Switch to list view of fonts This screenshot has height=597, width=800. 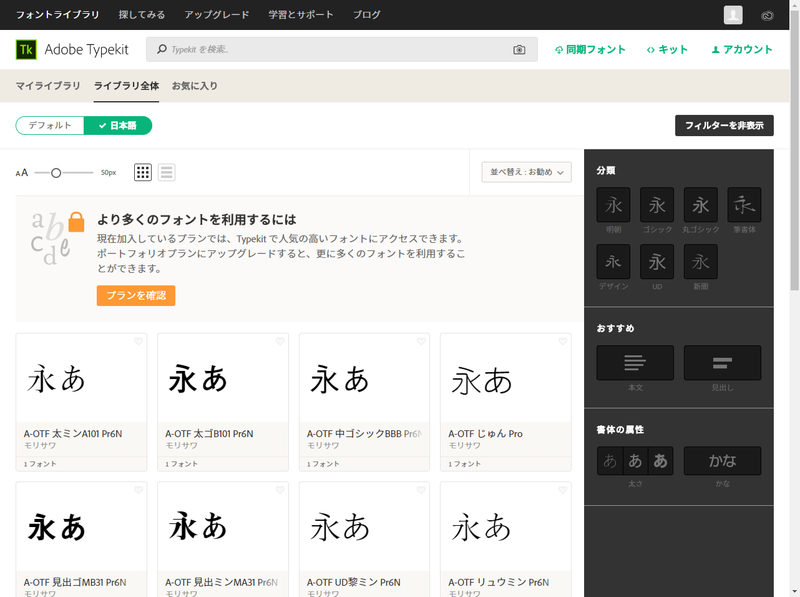point(166,171)
